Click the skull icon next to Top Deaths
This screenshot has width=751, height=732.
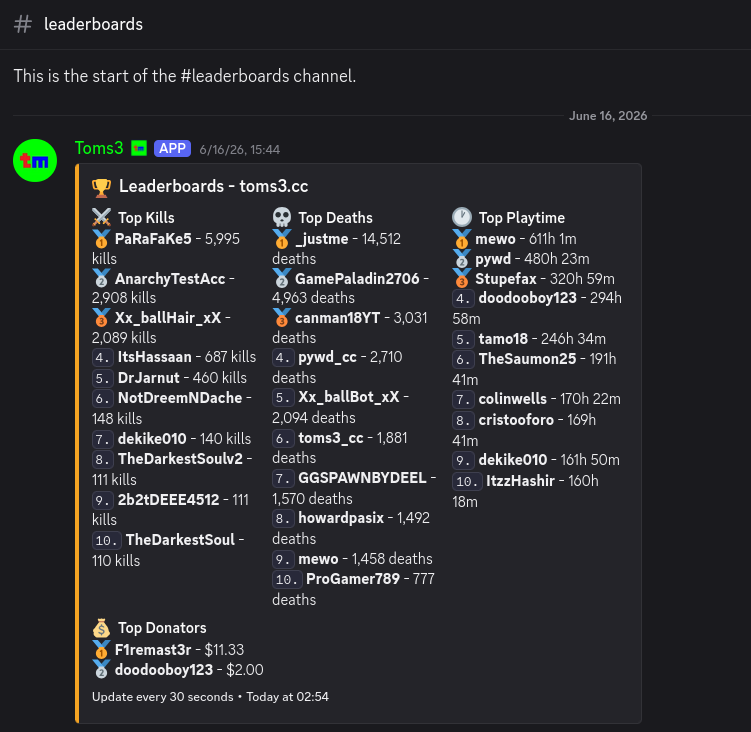point(282,217)
